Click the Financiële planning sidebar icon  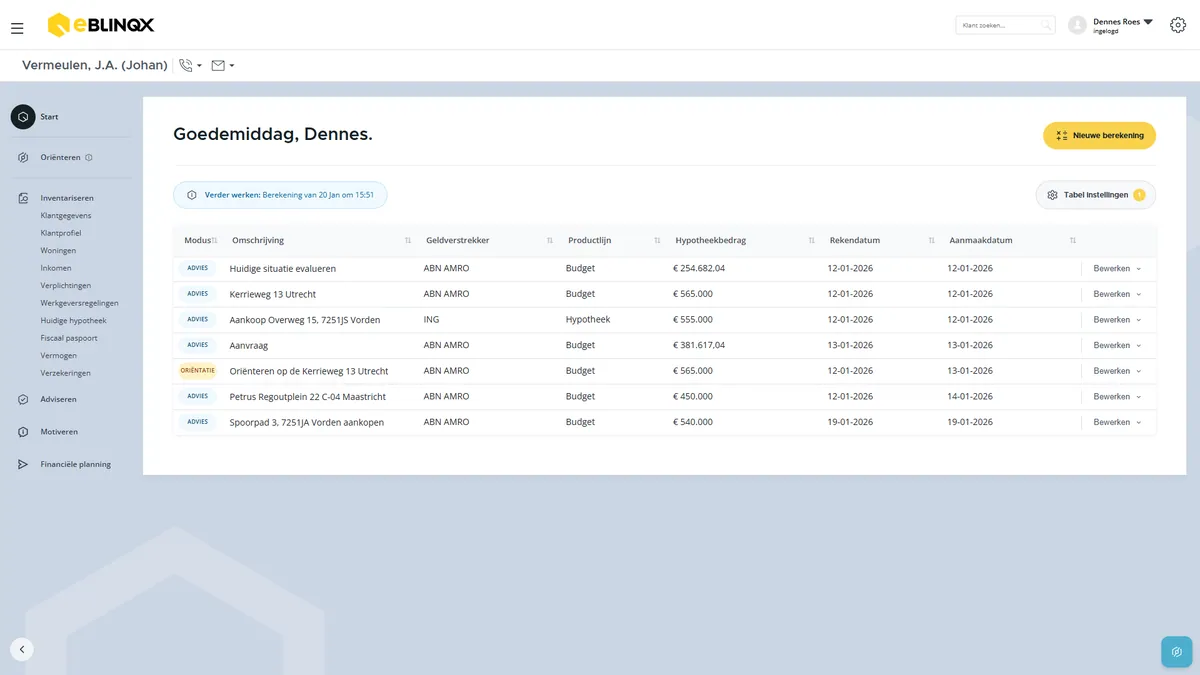point(23,464)
